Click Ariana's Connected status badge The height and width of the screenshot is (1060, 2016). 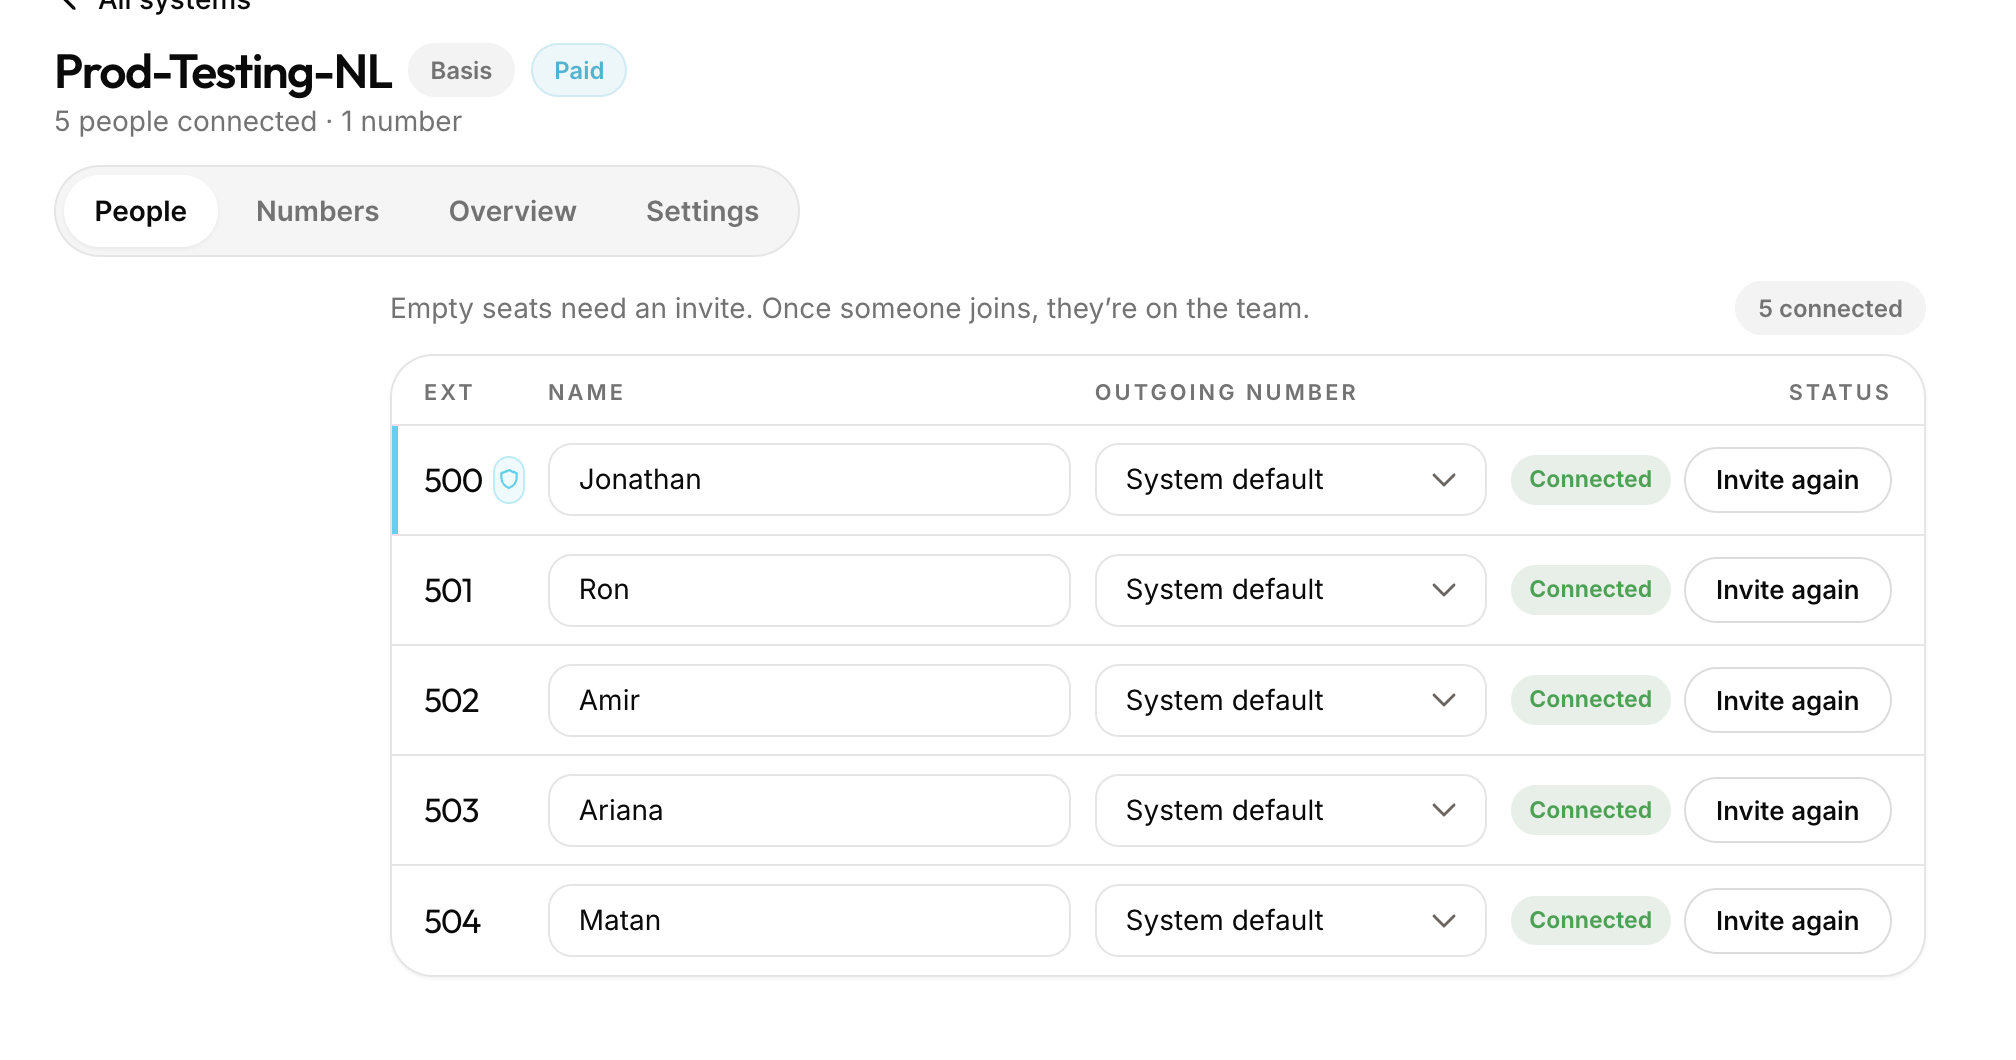1590,810
